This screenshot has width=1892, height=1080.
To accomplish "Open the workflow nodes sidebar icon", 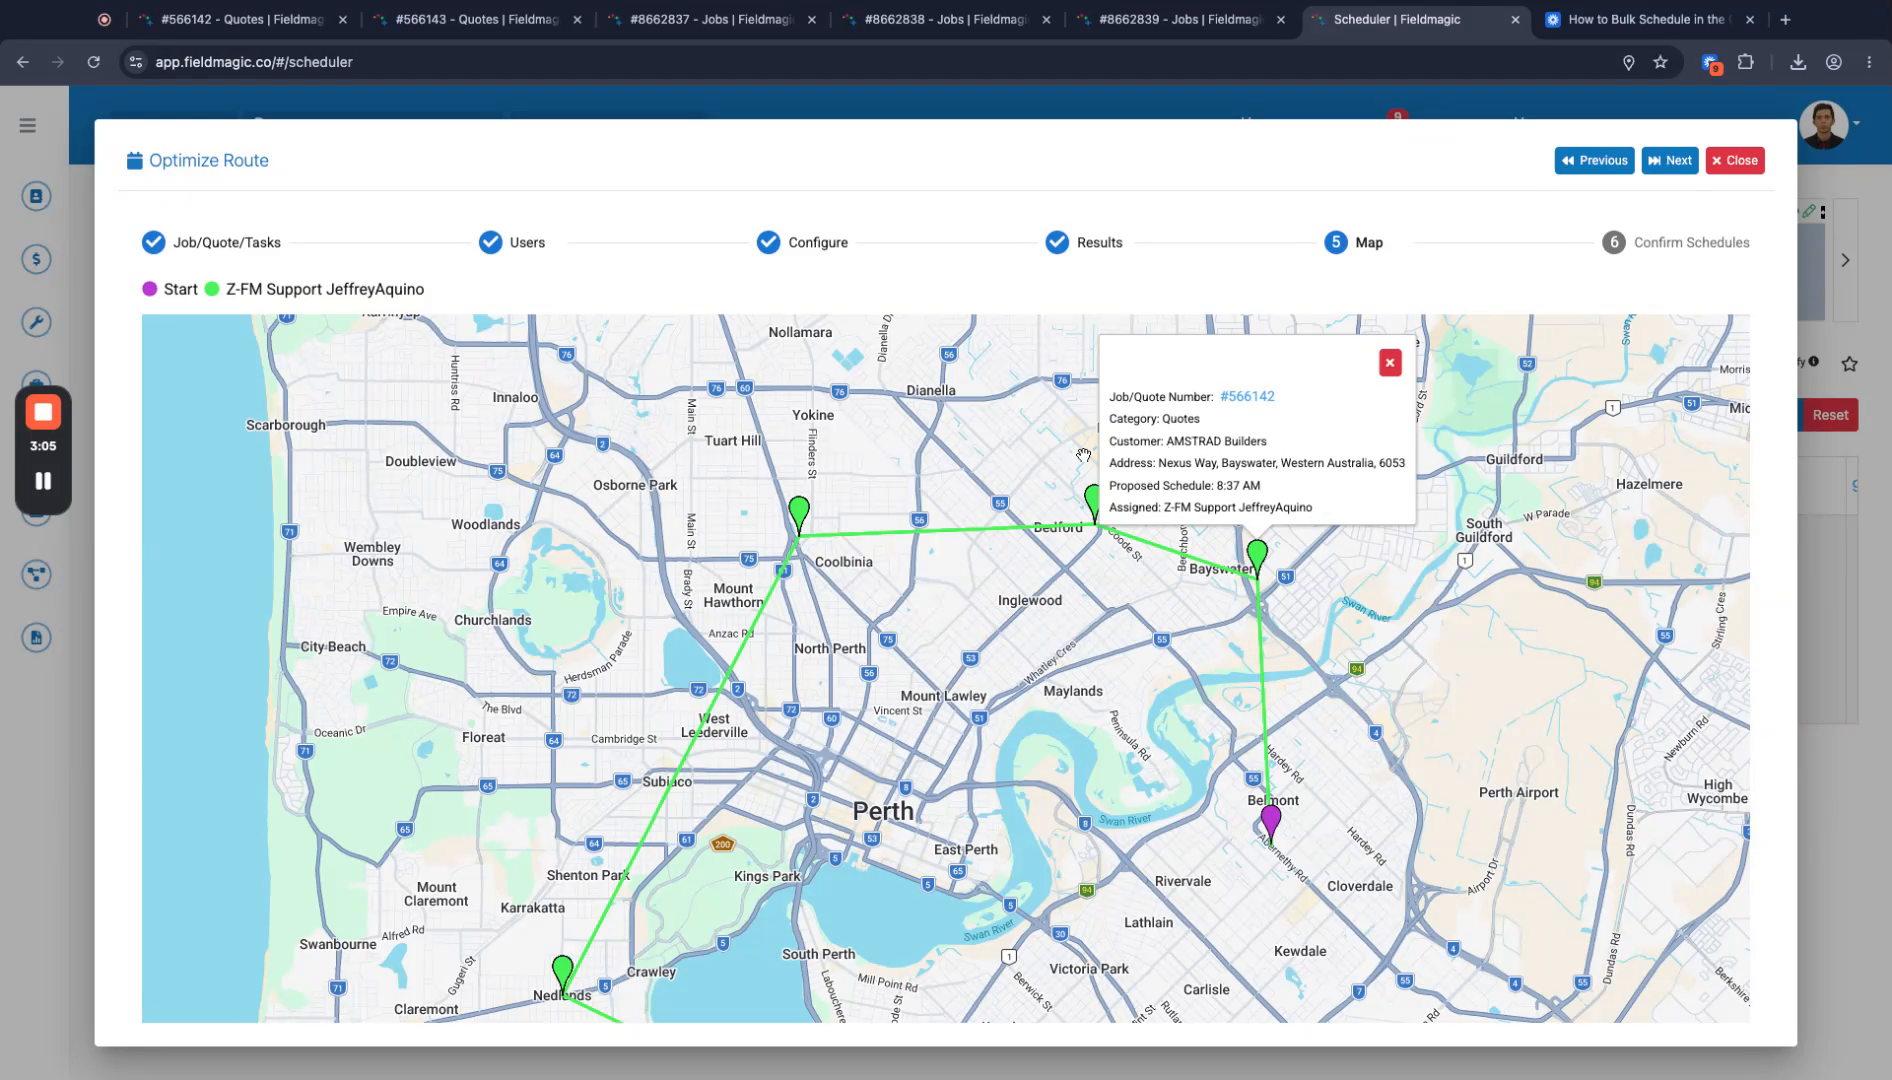I will tap(36, 574).
